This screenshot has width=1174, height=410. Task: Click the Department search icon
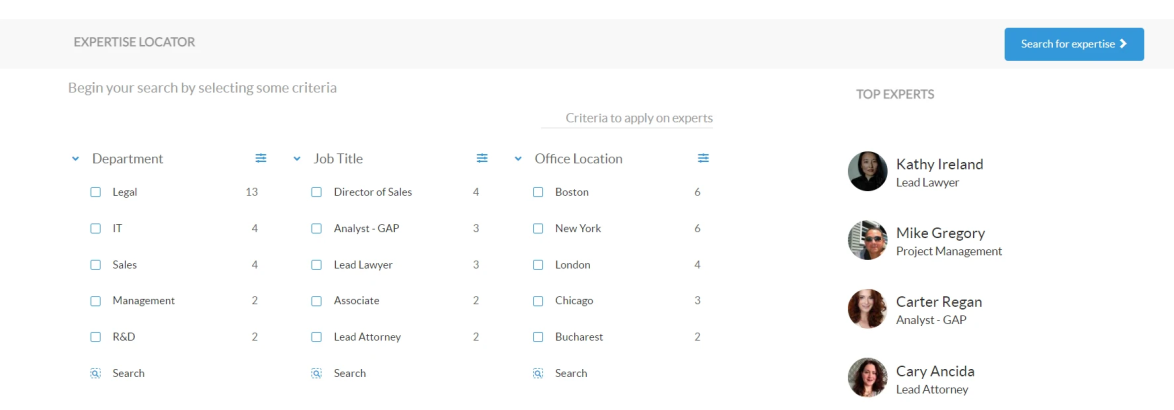click(96, 373)
